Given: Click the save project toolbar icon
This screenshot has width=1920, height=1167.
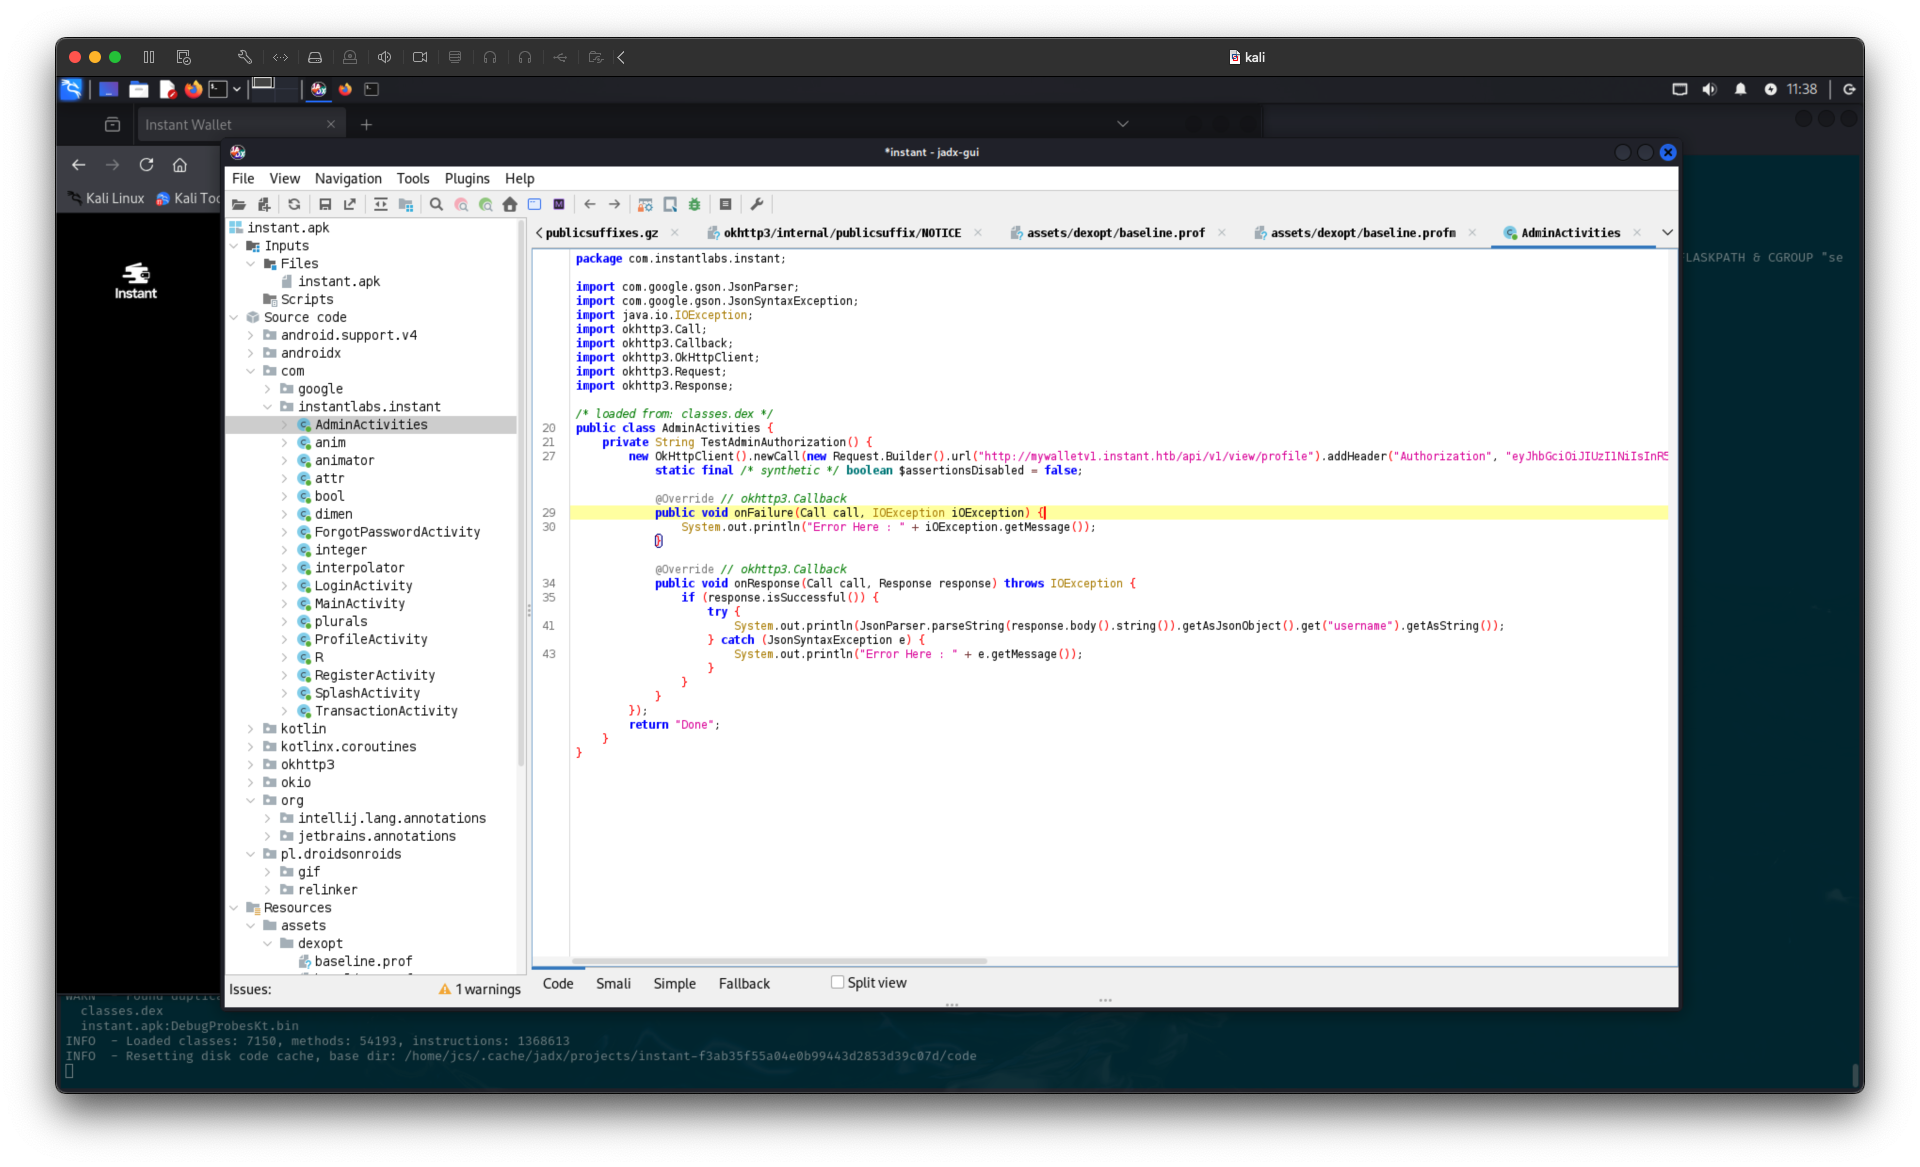Looking at the screenshot, I should tap(325, 205).
